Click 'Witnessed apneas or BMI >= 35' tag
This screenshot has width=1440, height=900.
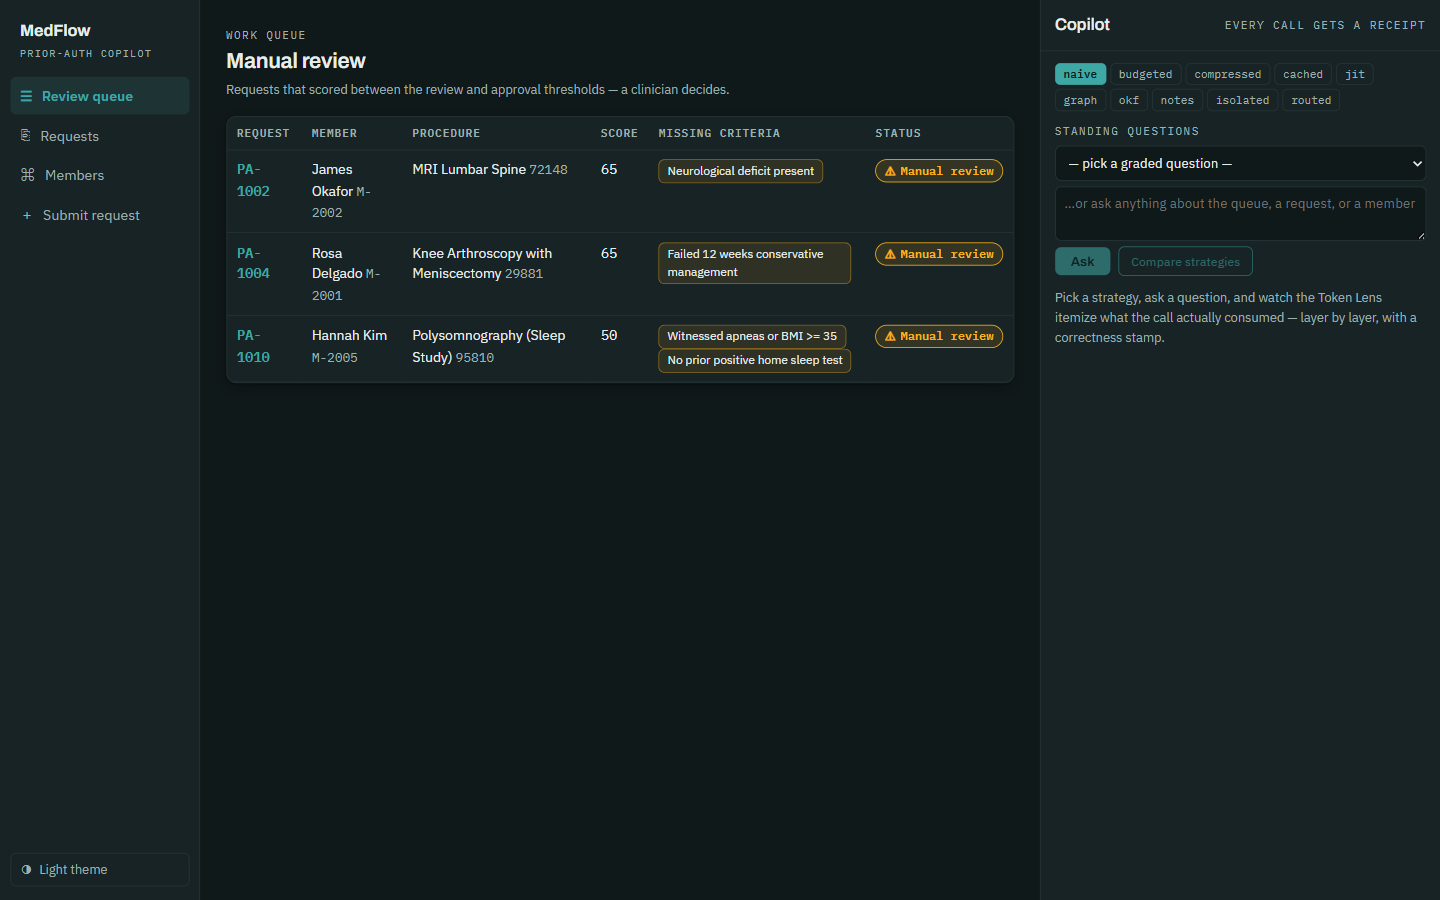[x=752, y=337]
